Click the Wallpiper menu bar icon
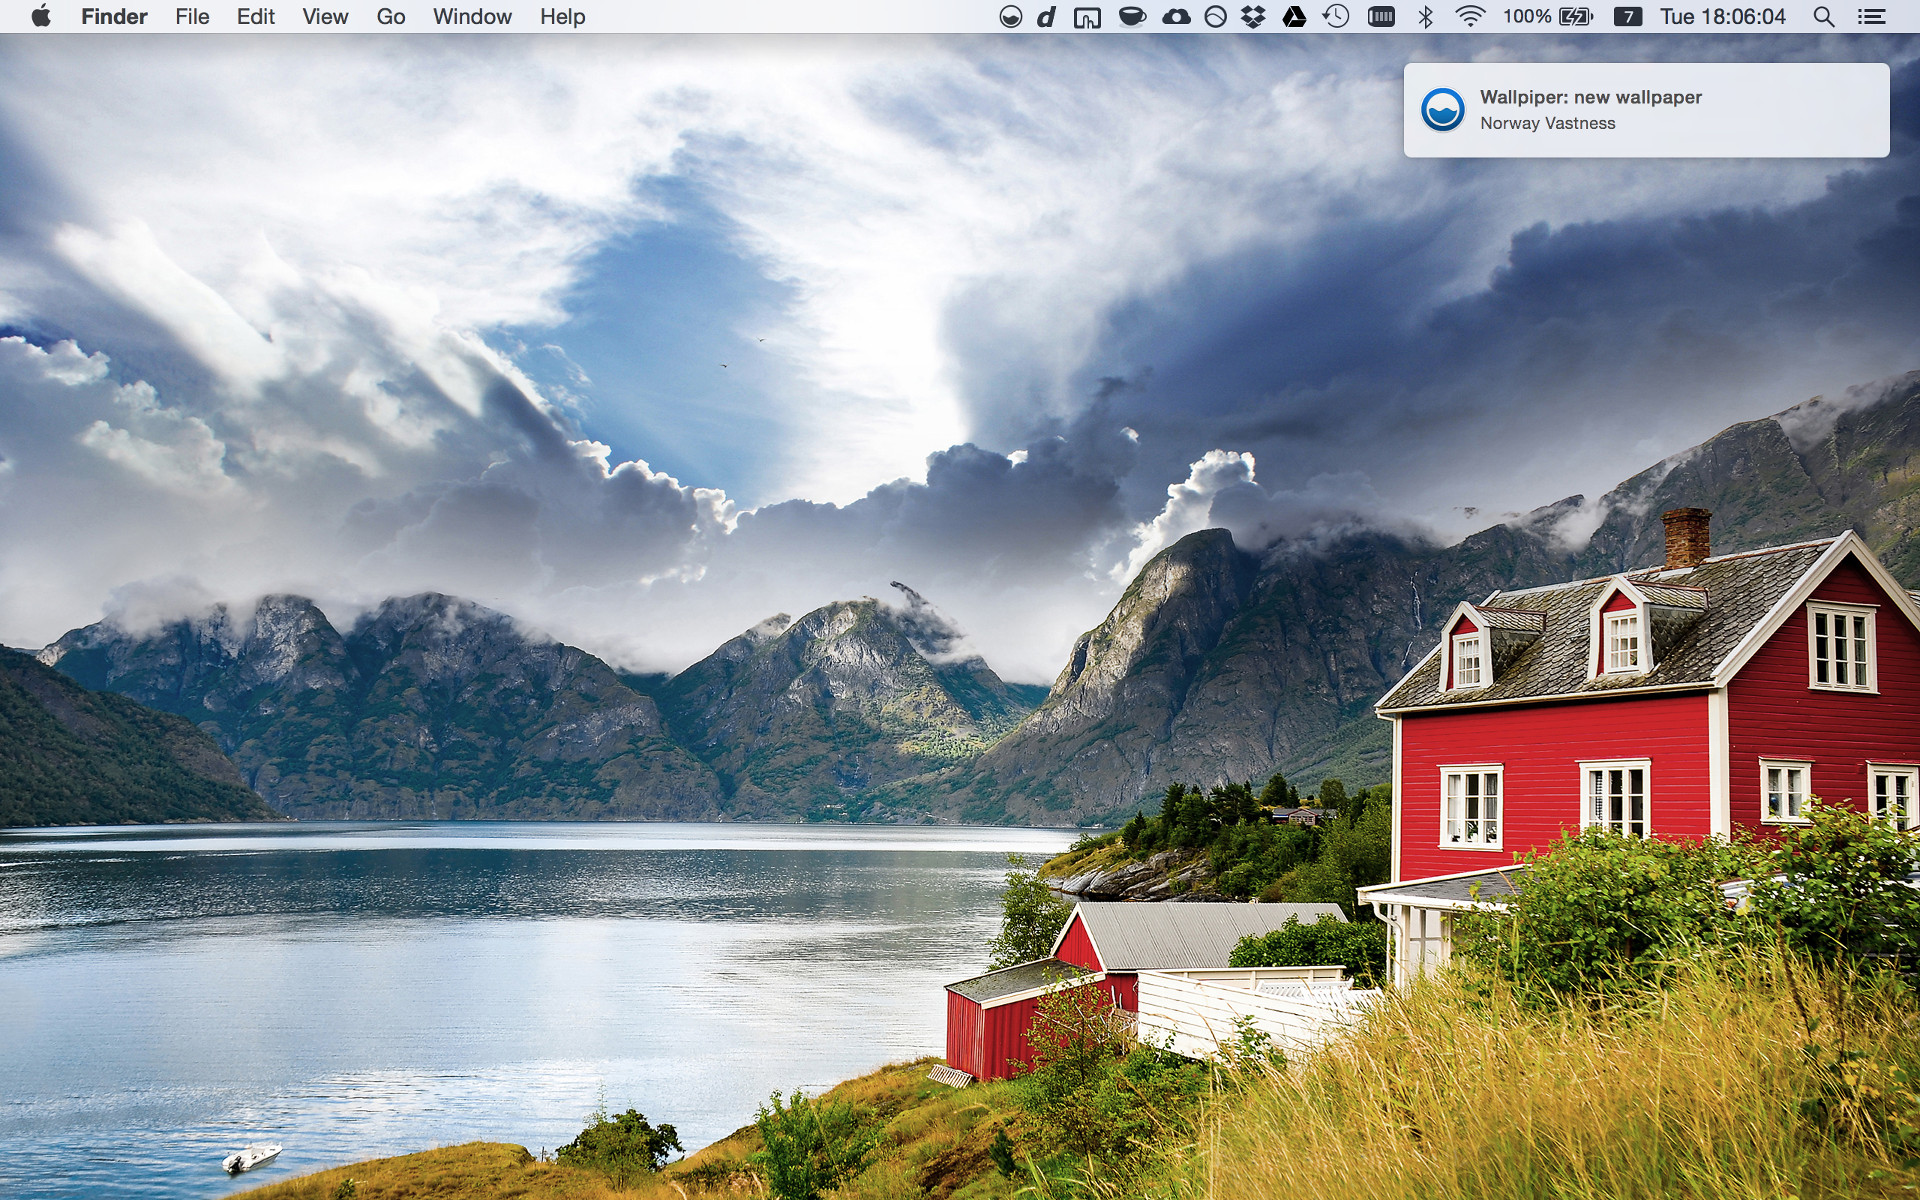The width and height of the screenshot is (1920, 1200). click(x=1010, y=17)
